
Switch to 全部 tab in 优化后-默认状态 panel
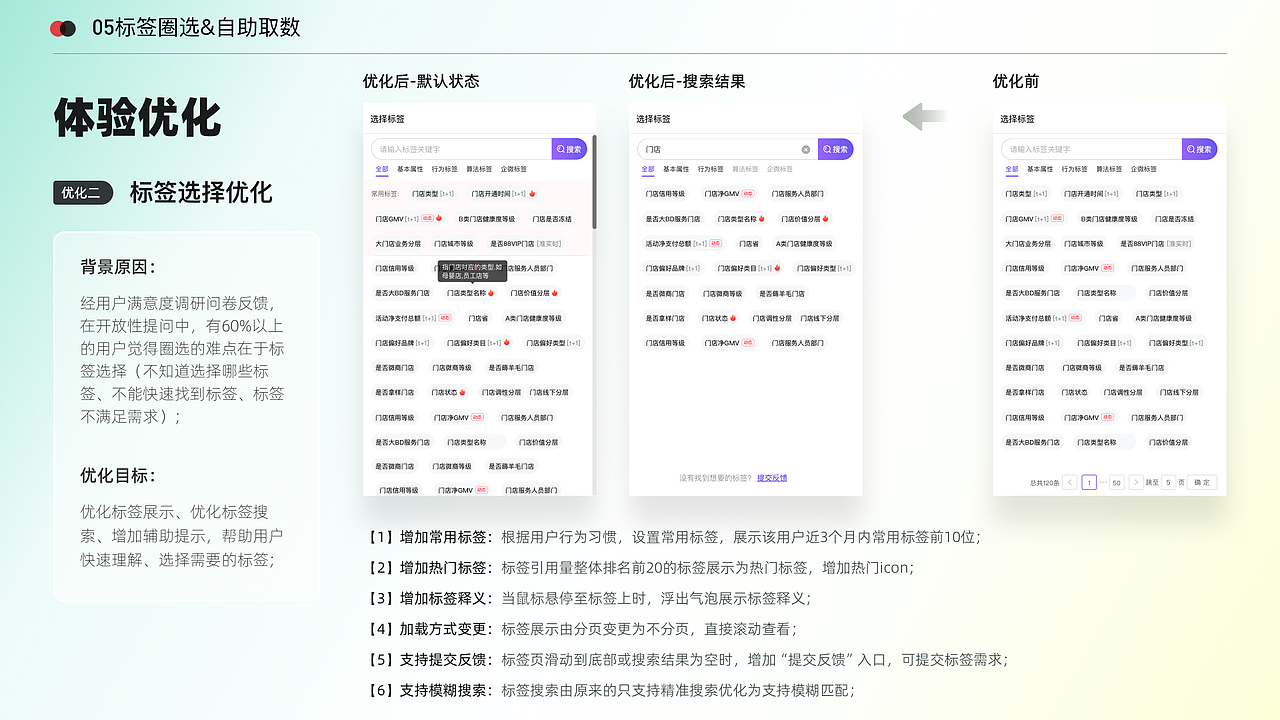(382, 169)
